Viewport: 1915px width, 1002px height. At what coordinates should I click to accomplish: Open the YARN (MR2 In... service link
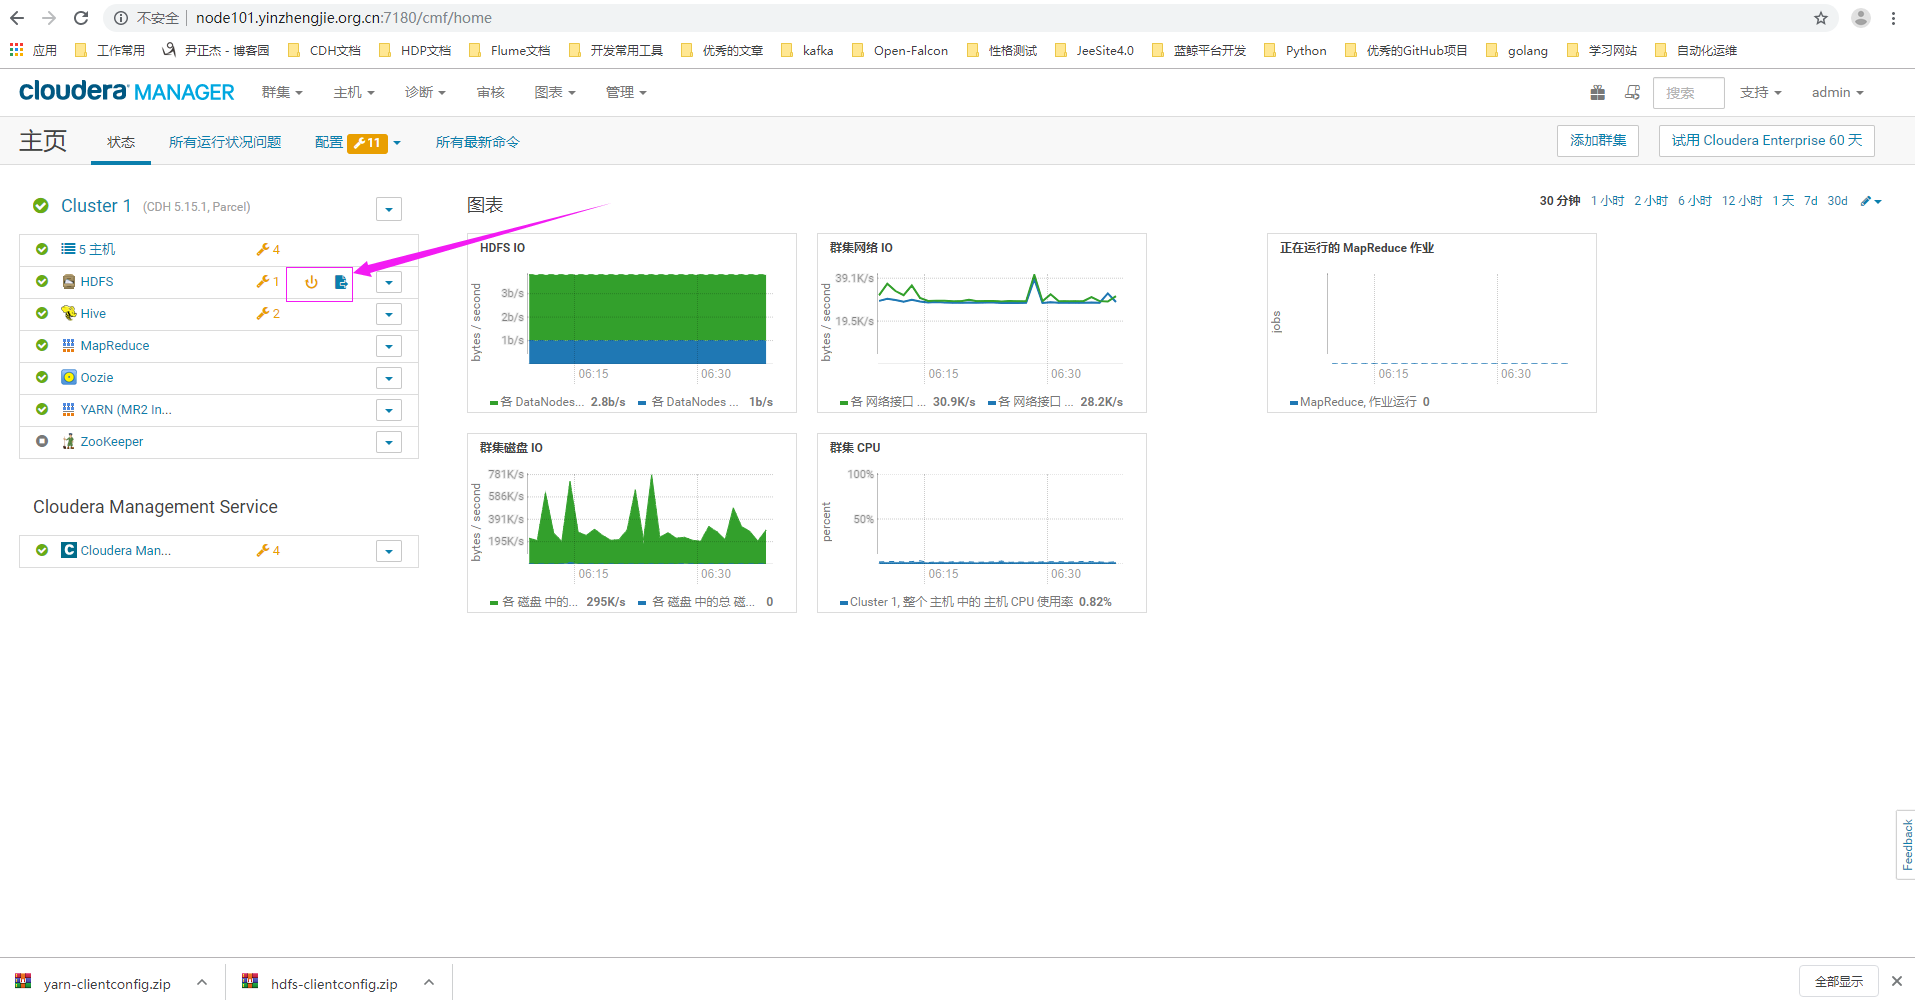[126, 410]
